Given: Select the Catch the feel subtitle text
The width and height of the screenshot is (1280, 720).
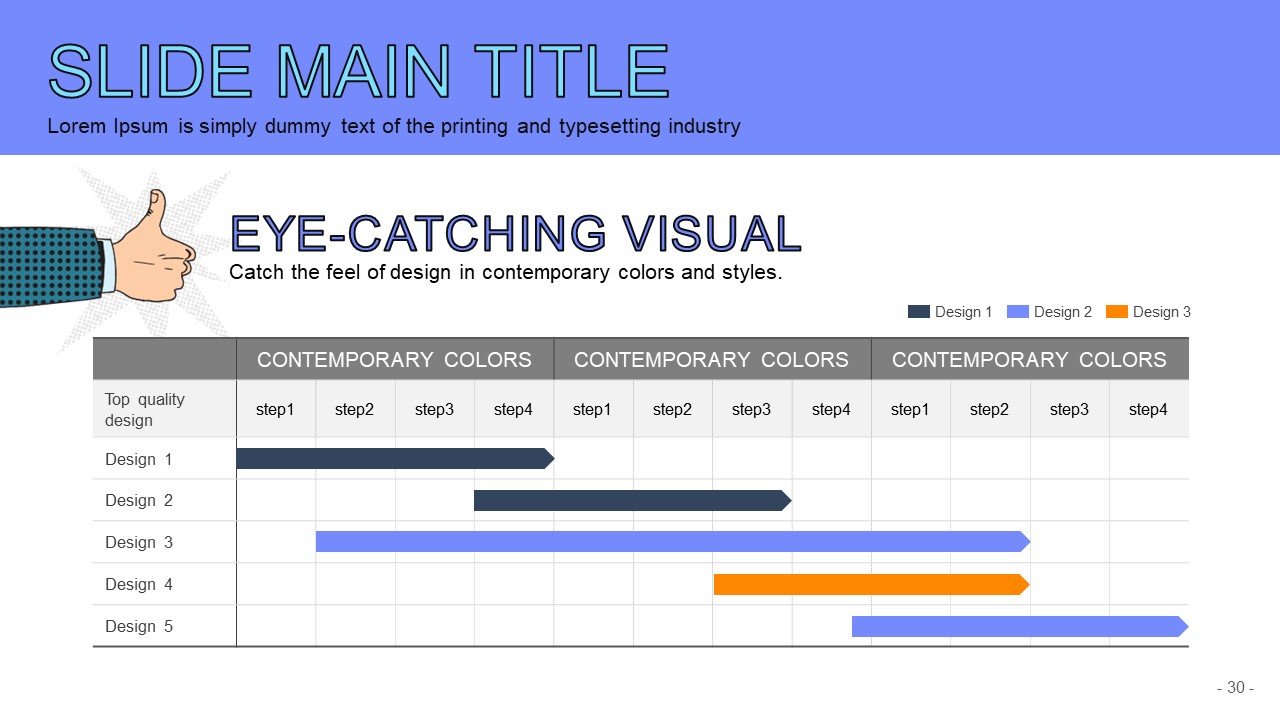Looking at the screenshot, I should tap(505, 272).
